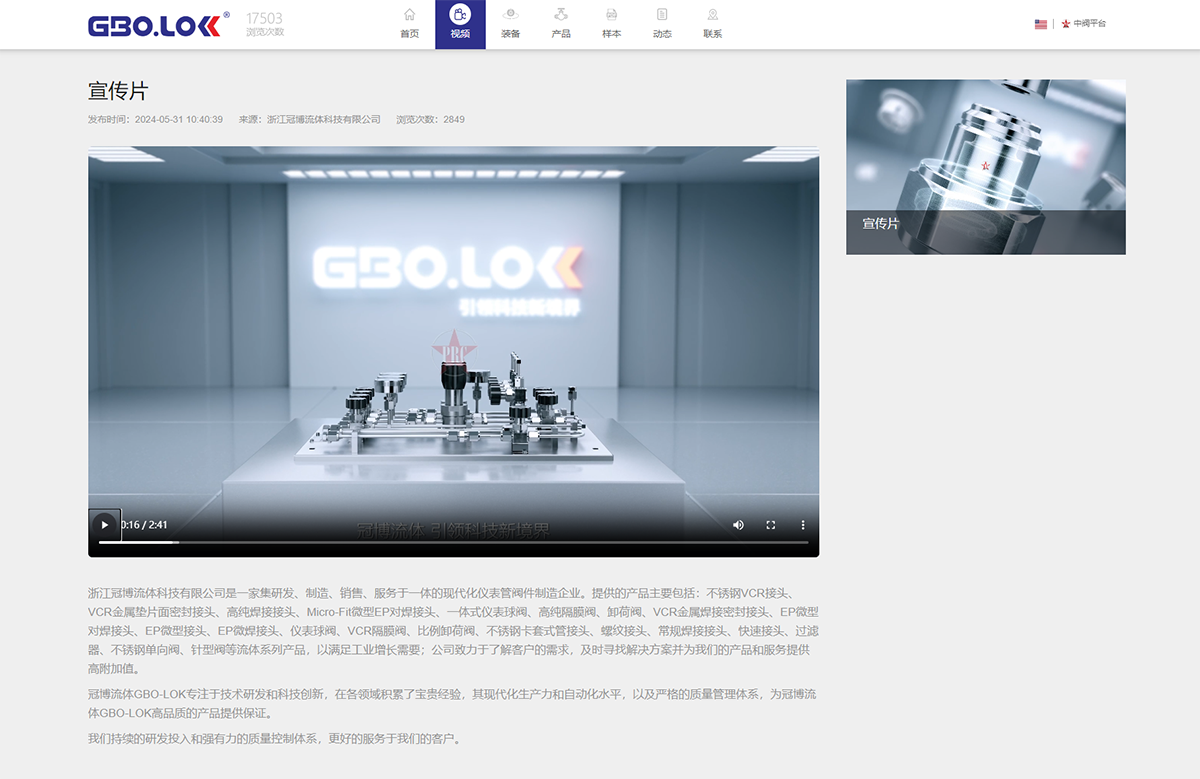Open the 联系 contact icon
Image resolution: width=1200 pixels, height=779 pixels.
[x=712, y=15]
